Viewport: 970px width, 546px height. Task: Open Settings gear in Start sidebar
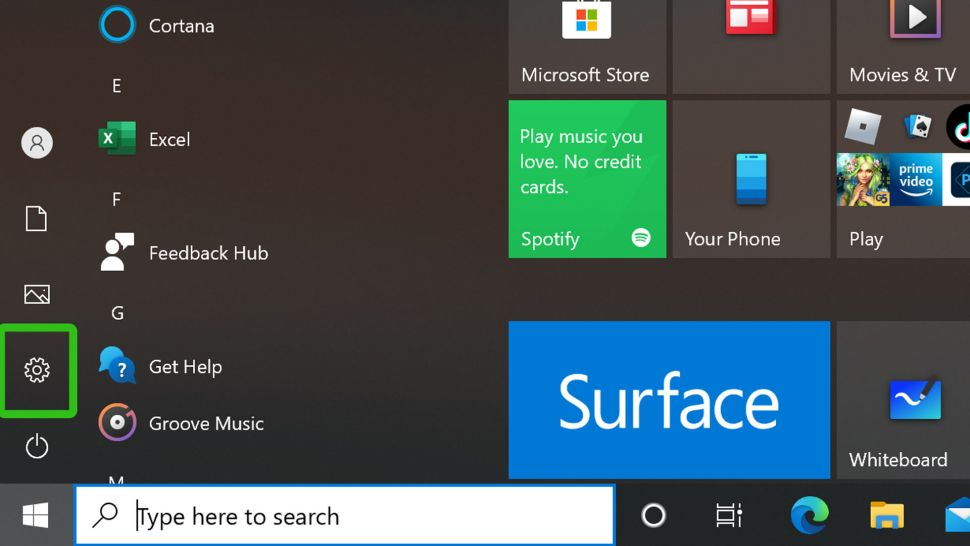[37, 370]
